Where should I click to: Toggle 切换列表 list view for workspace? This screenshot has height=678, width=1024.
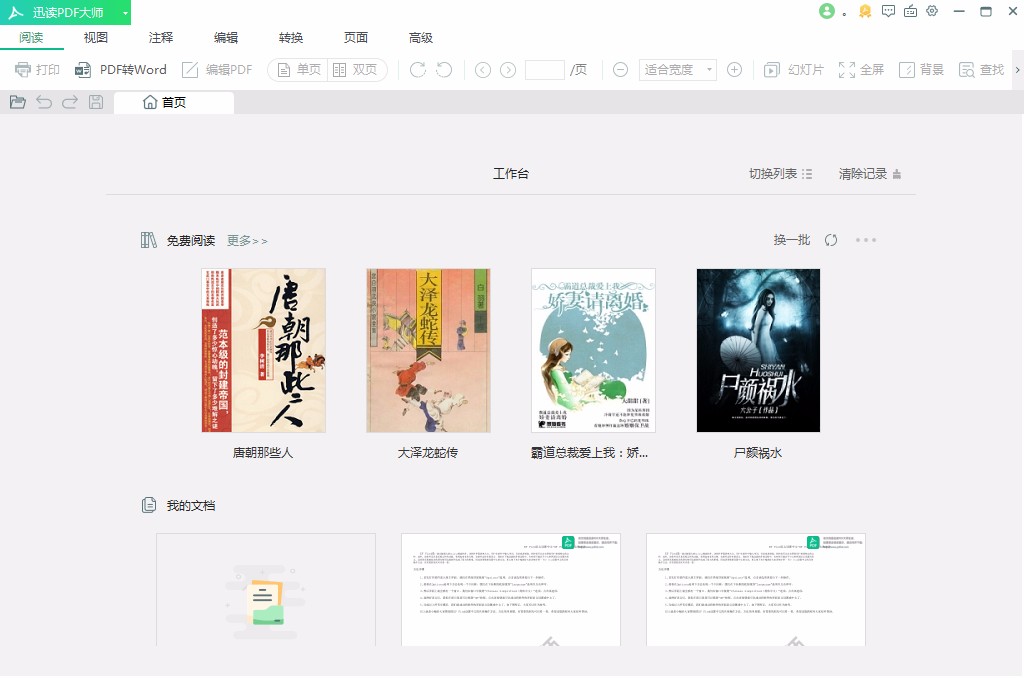[x=780, y=172]
